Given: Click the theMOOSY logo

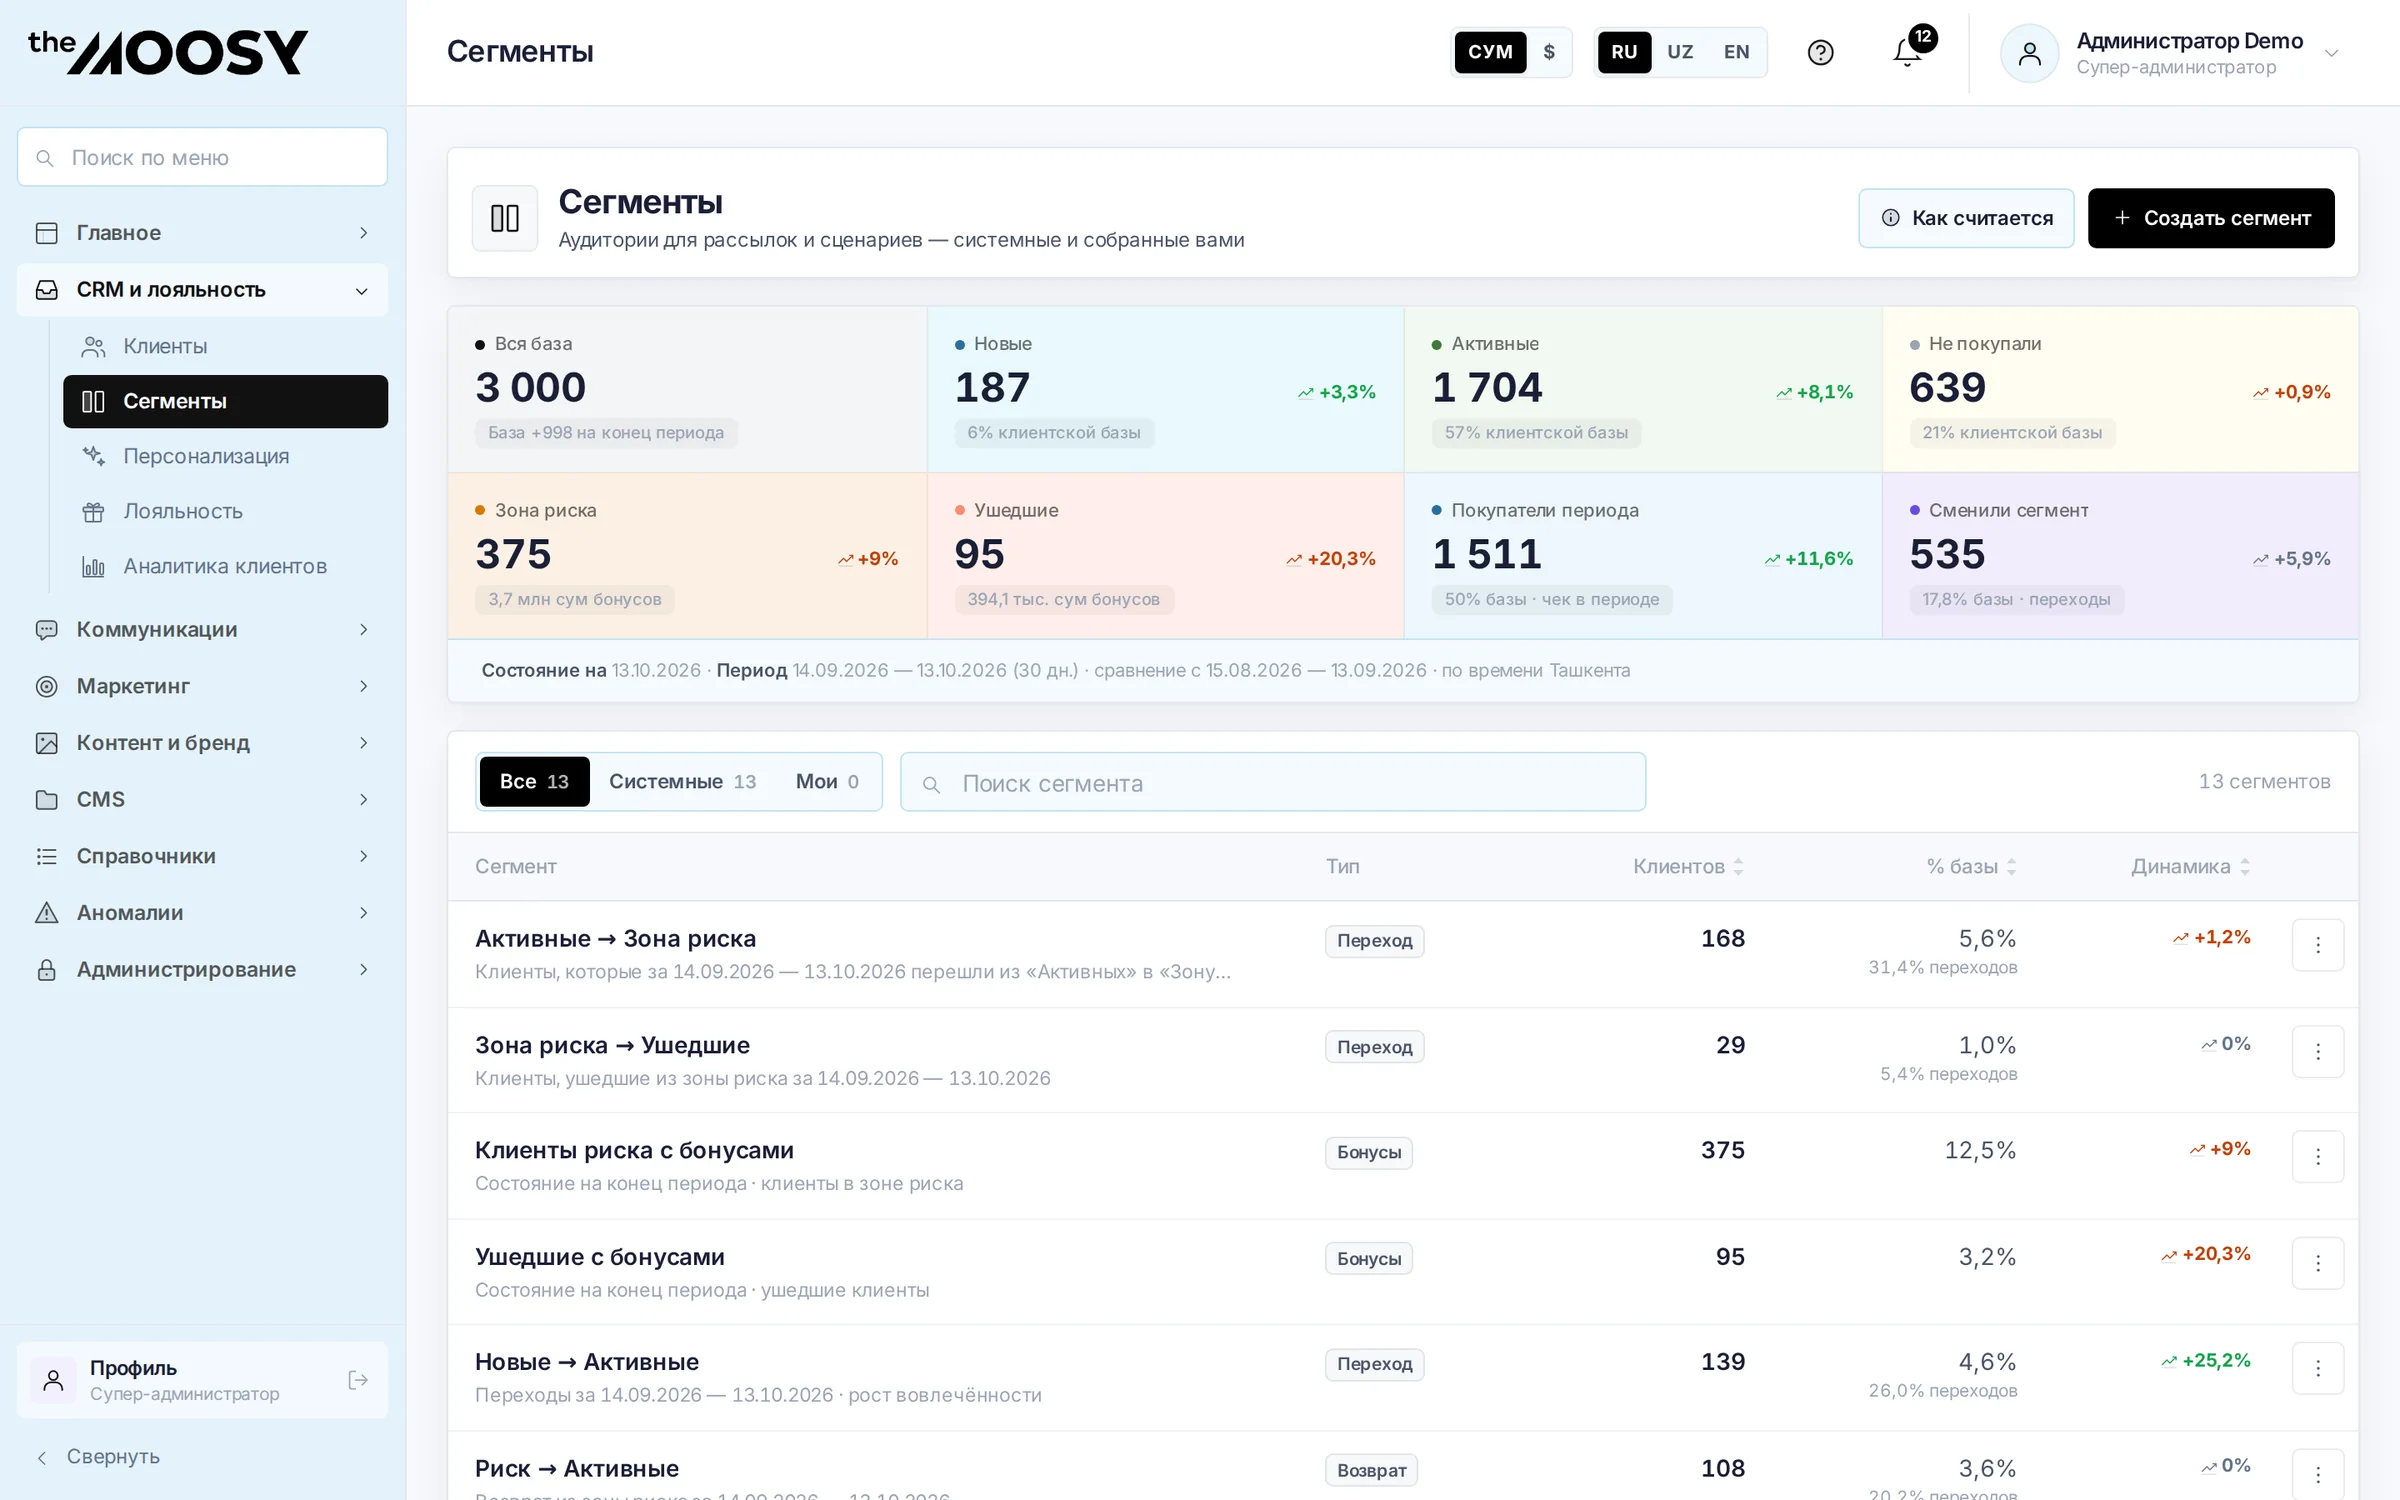Looking at the screenshot, I should click(168, 52).
